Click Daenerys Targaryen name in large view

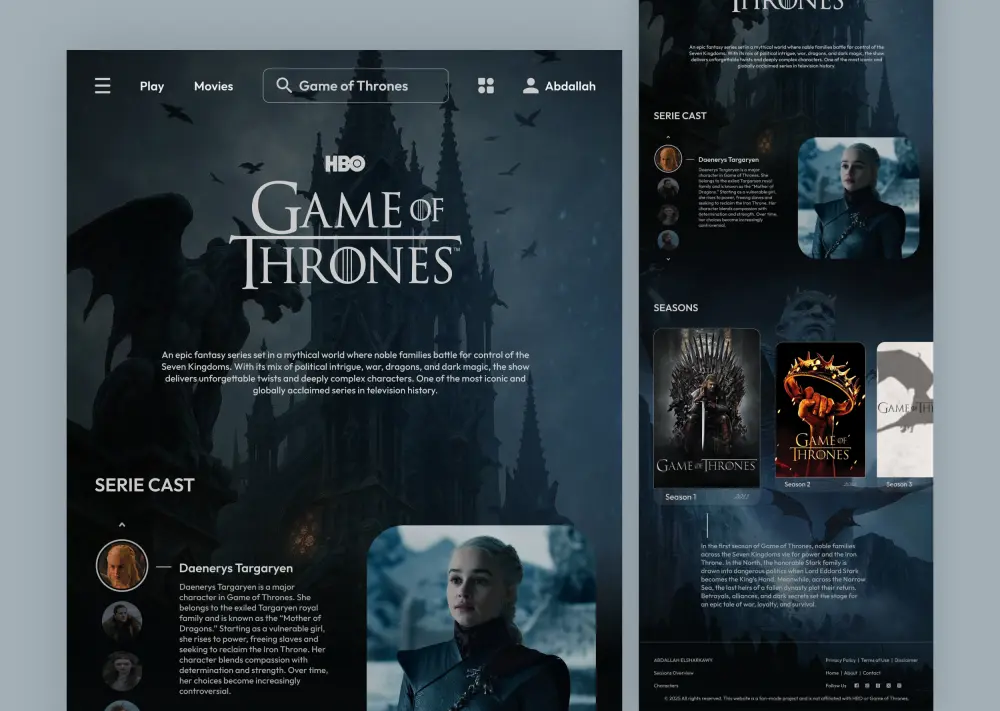pos(236,568)
